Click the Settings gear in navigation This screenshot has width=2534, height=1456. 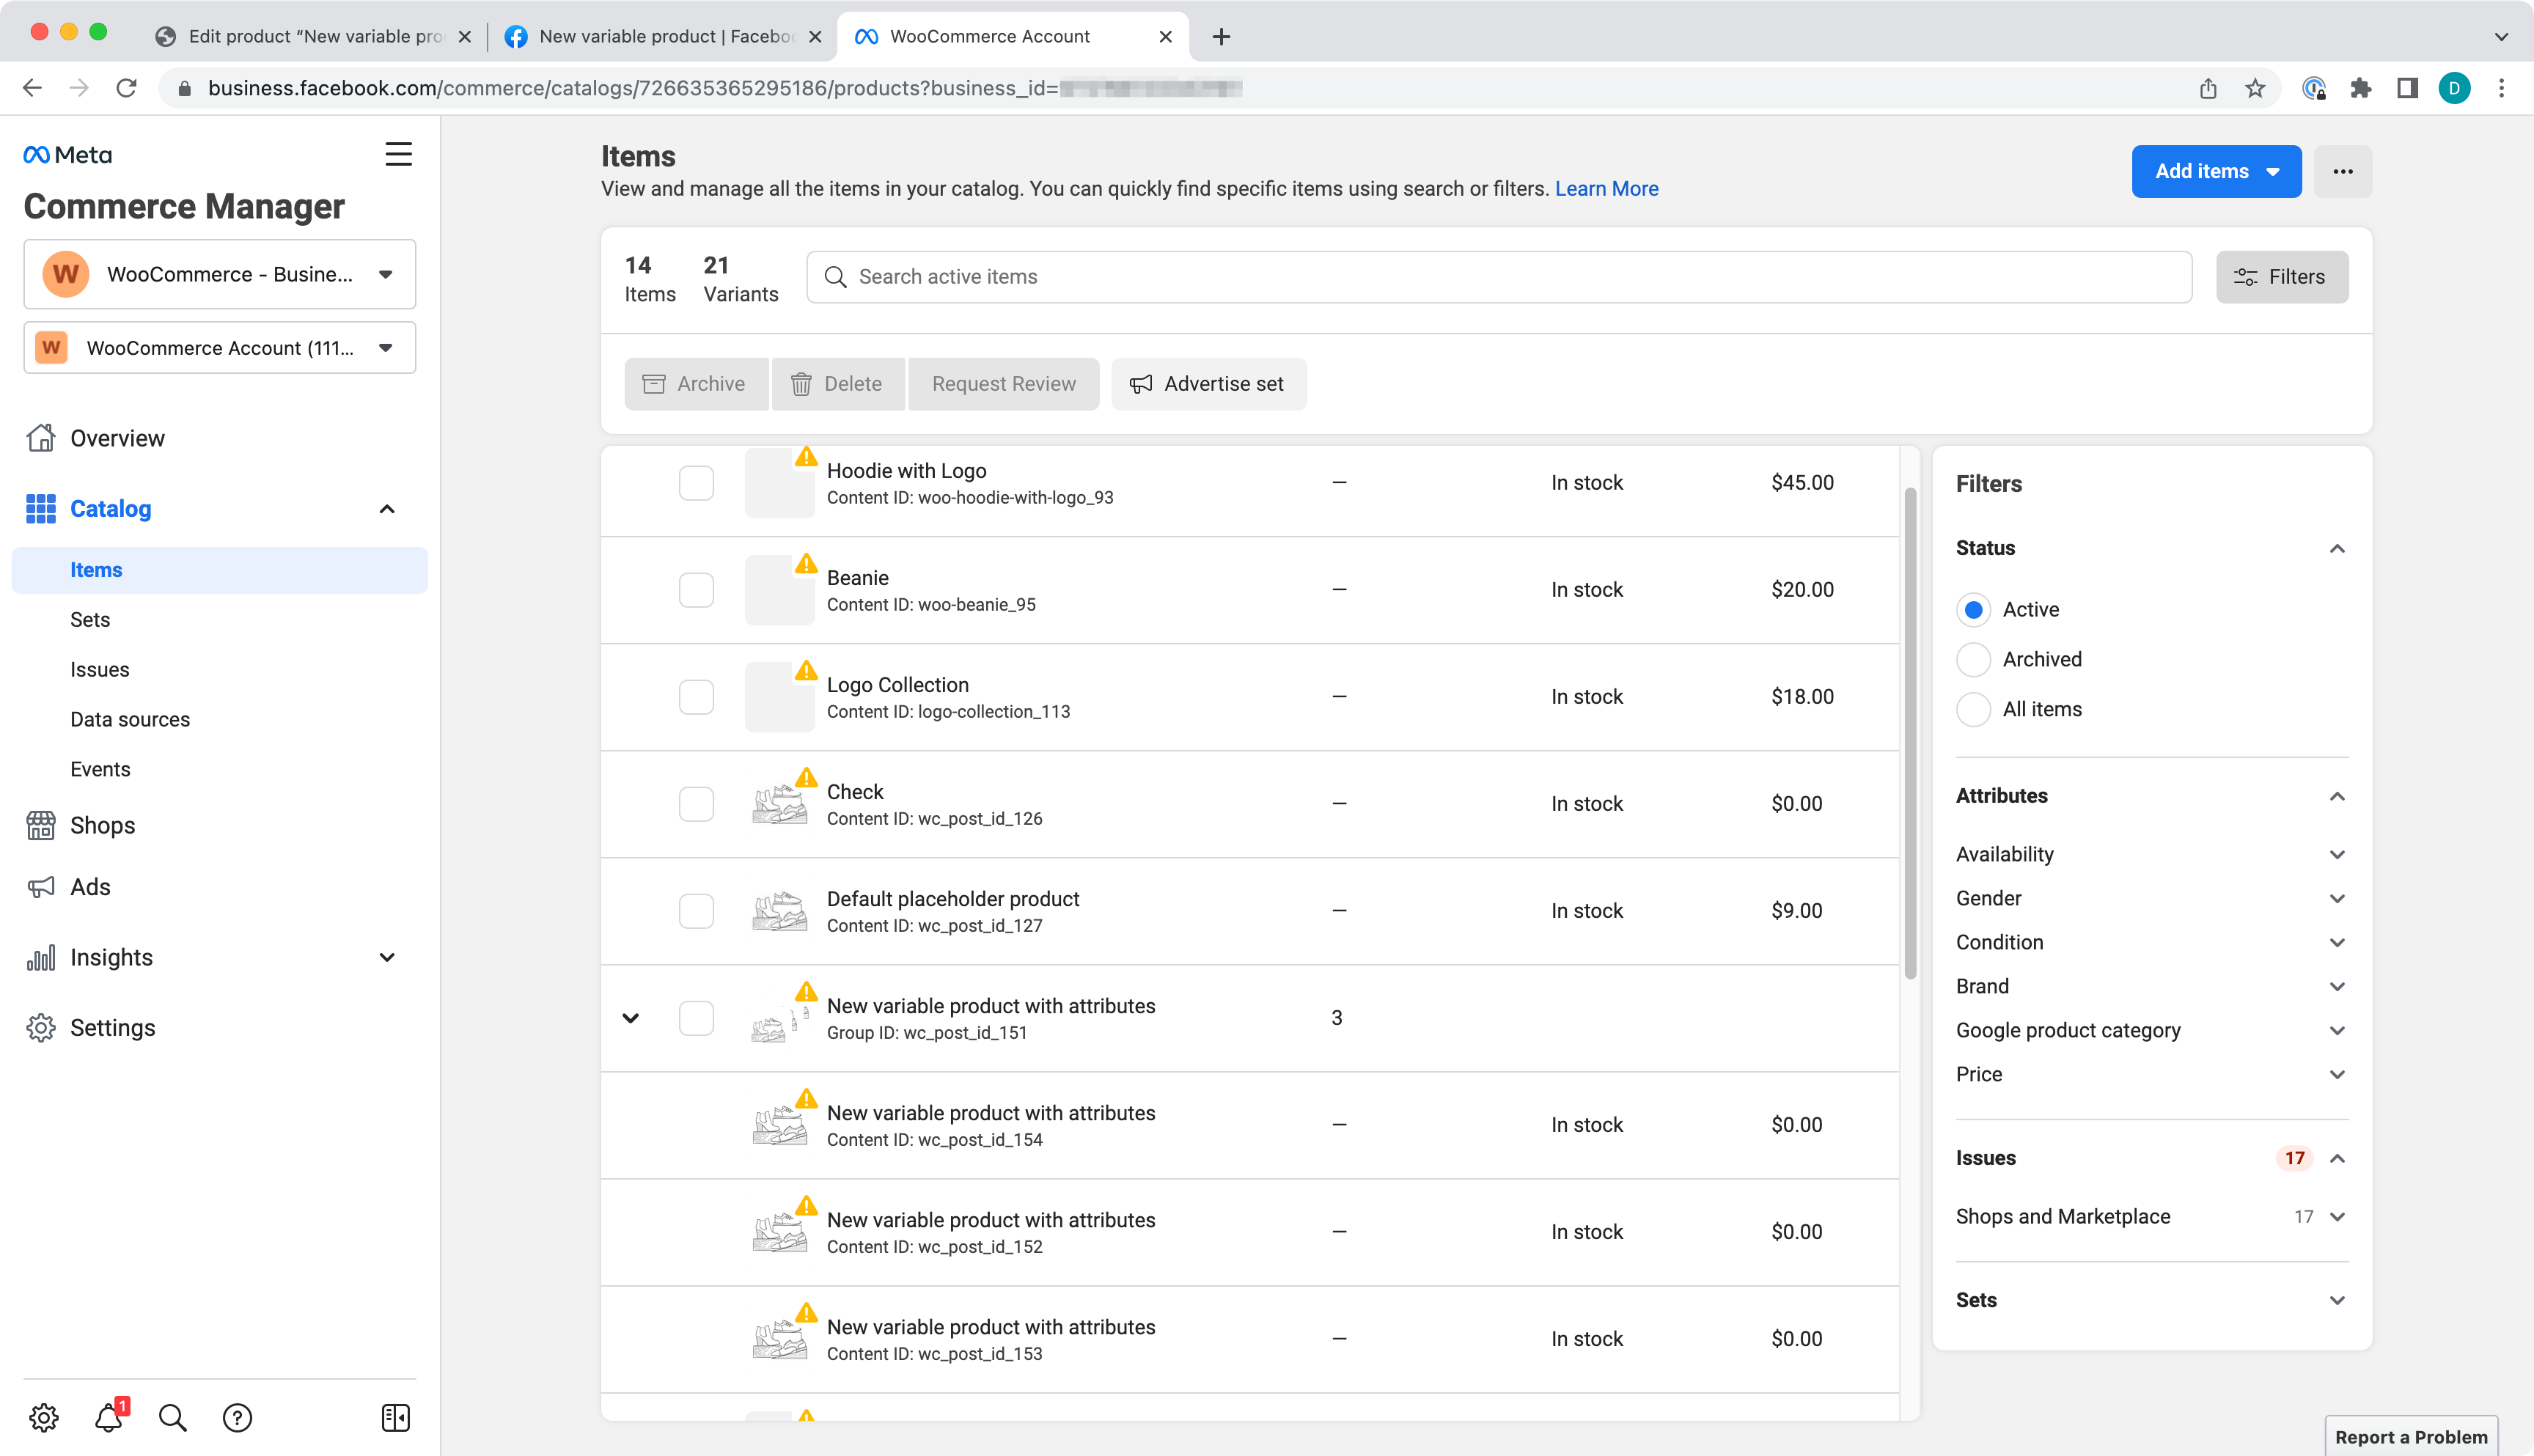pyautogui.click(x=41, y=1028)
